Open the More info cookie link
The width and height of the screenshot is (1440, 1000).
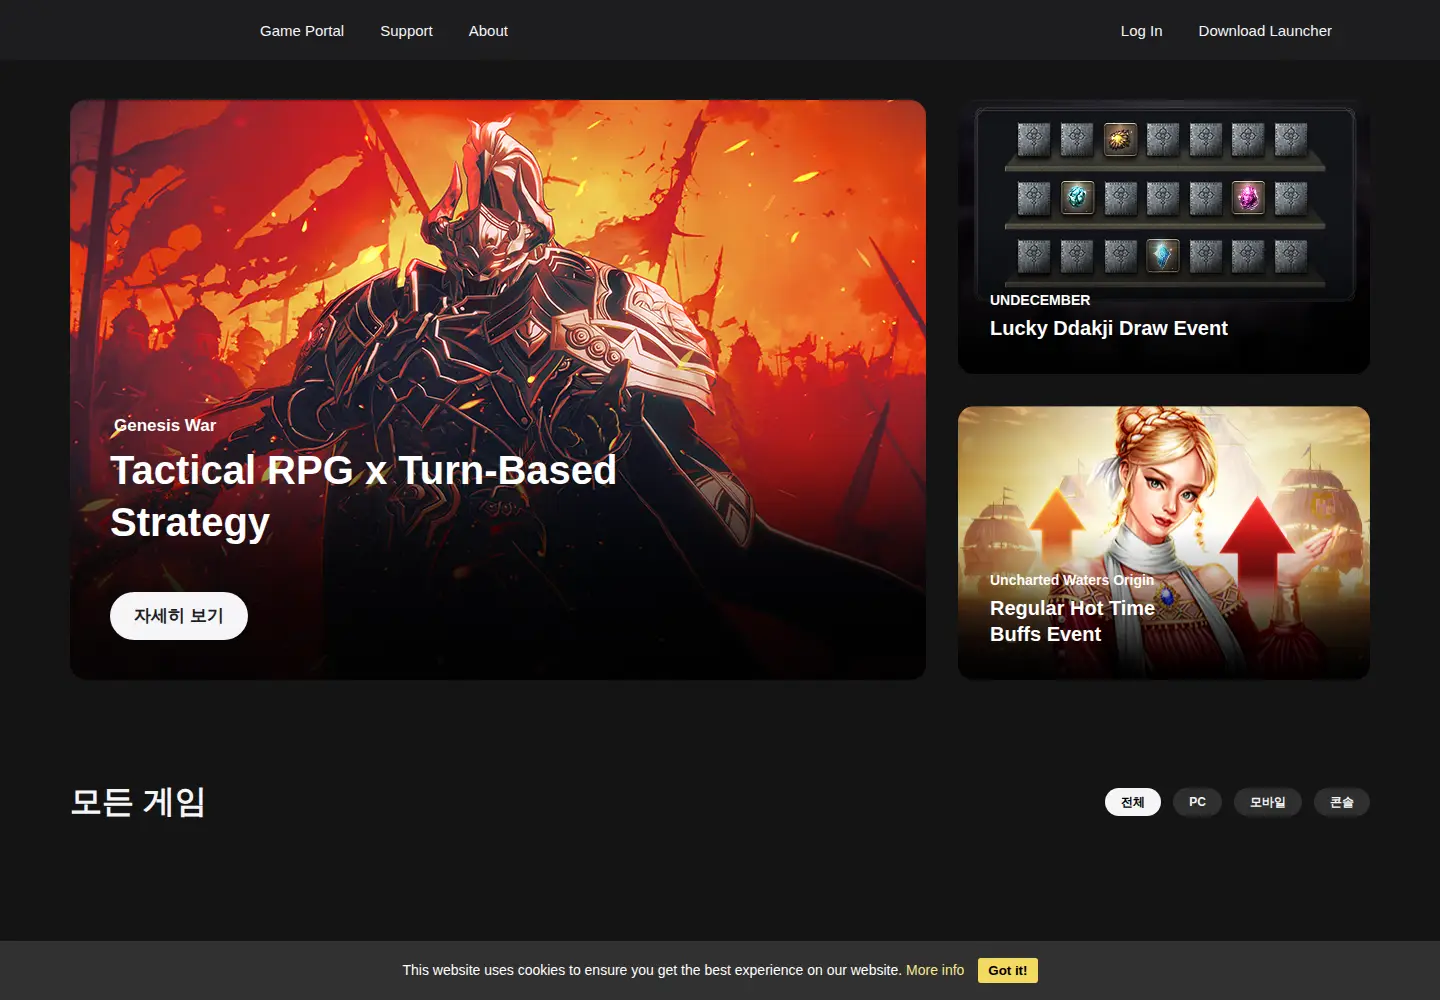tap(935, 970)
